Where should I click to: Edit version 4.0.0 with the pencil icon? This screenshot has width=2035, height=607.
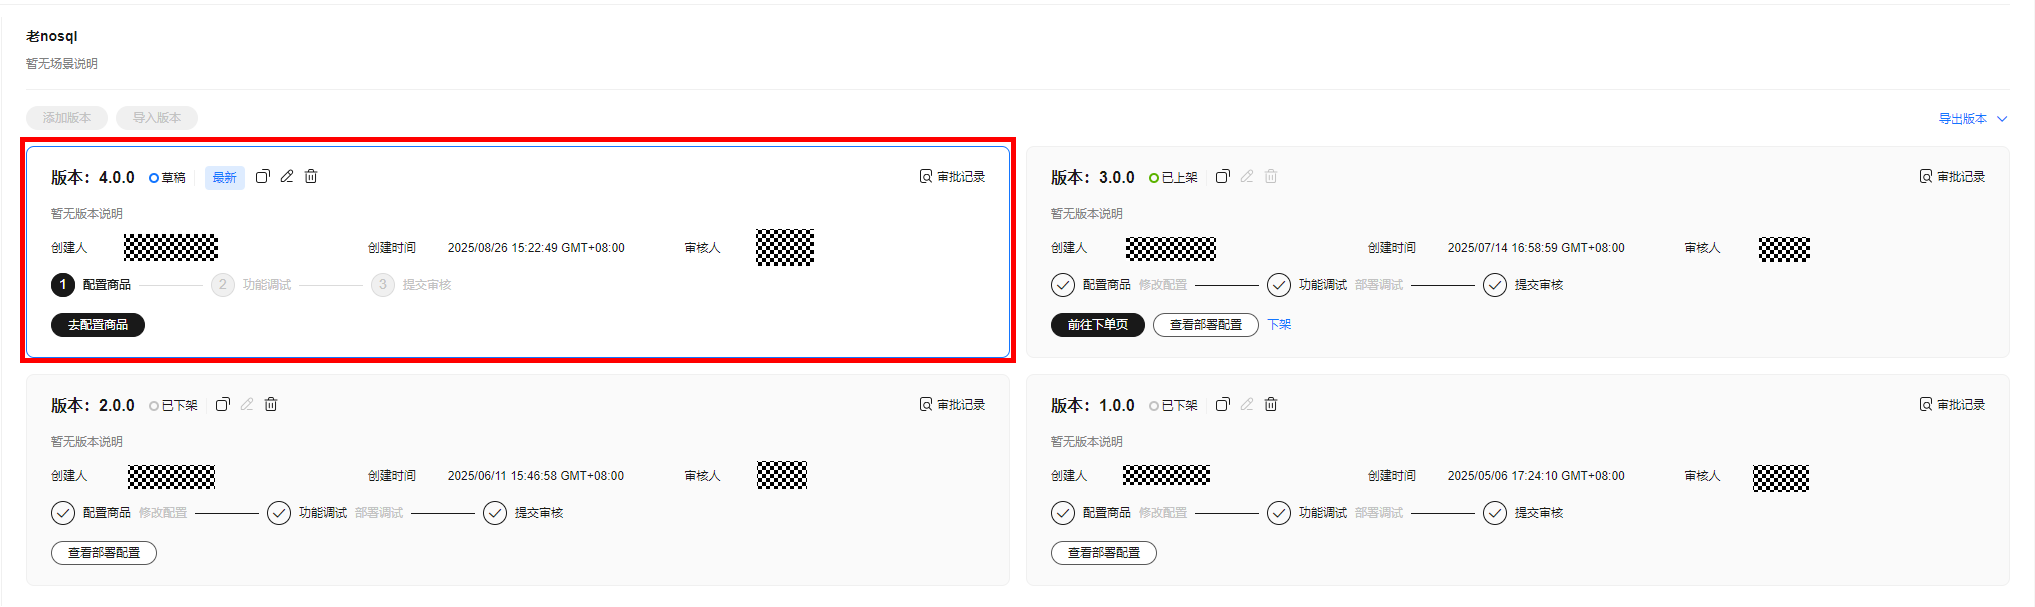point(287,176)
